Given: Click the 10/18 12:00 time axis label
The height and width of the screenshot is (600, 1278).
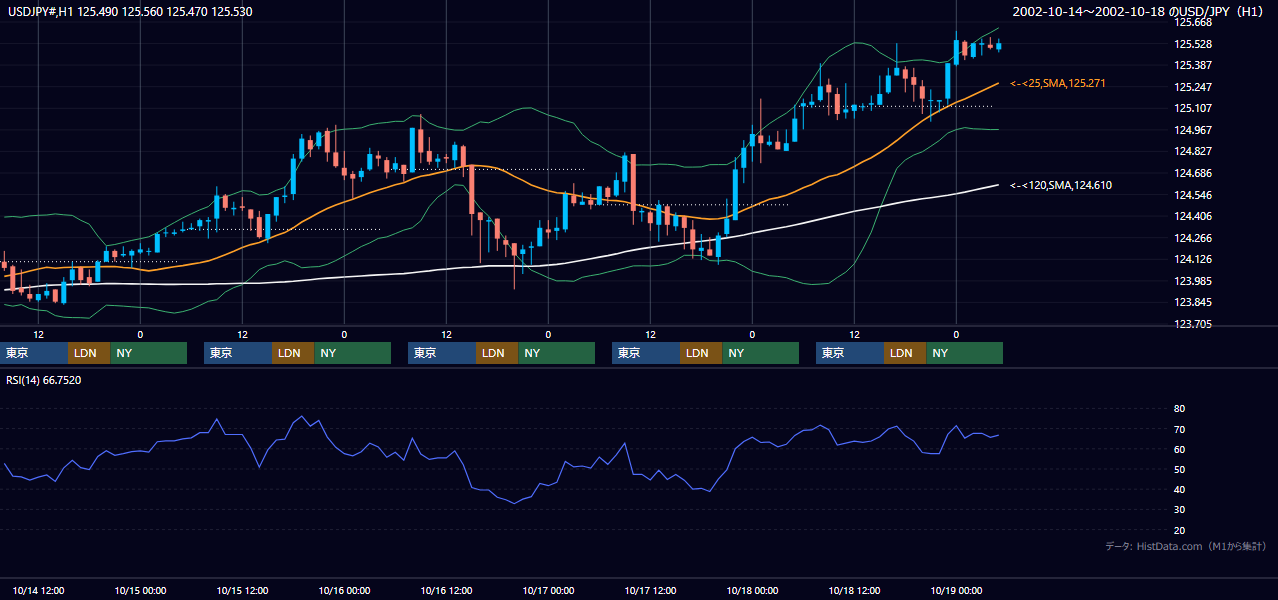Looking at the screenshot, I should point(854,591).
